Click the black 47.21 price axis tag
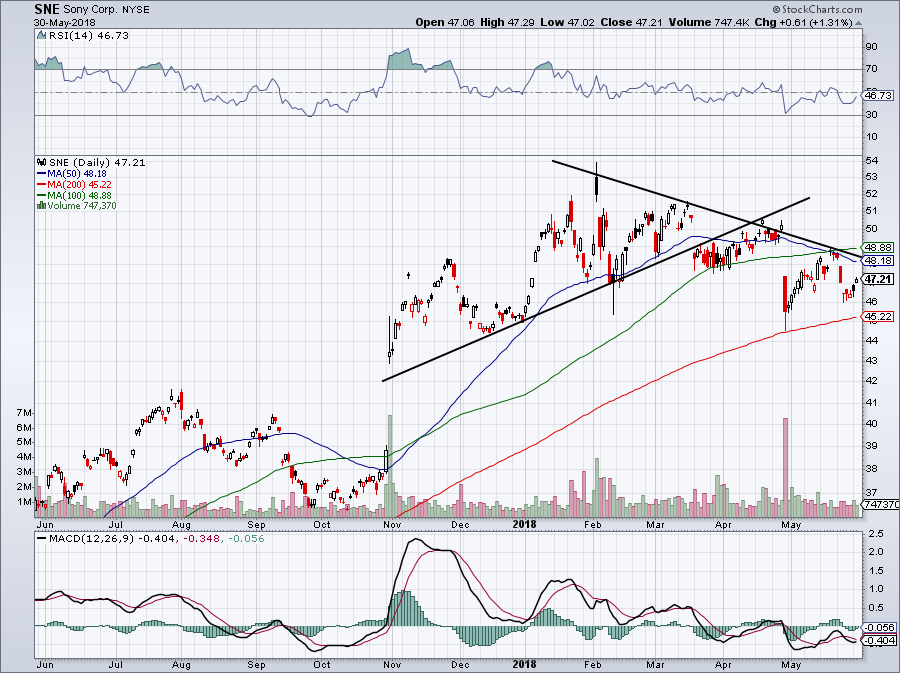This screenshot has height=673, width=900. tap(878, 279)
